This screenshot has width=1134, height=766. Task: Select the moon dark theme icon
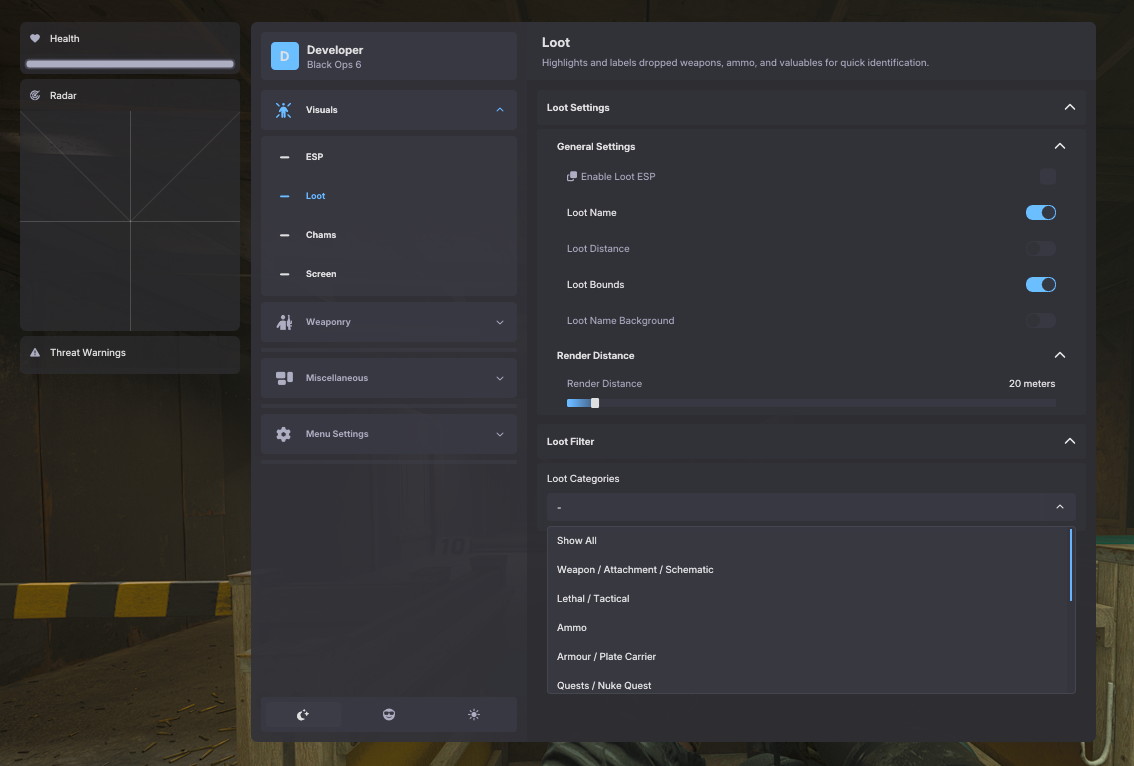click(303, 714)
